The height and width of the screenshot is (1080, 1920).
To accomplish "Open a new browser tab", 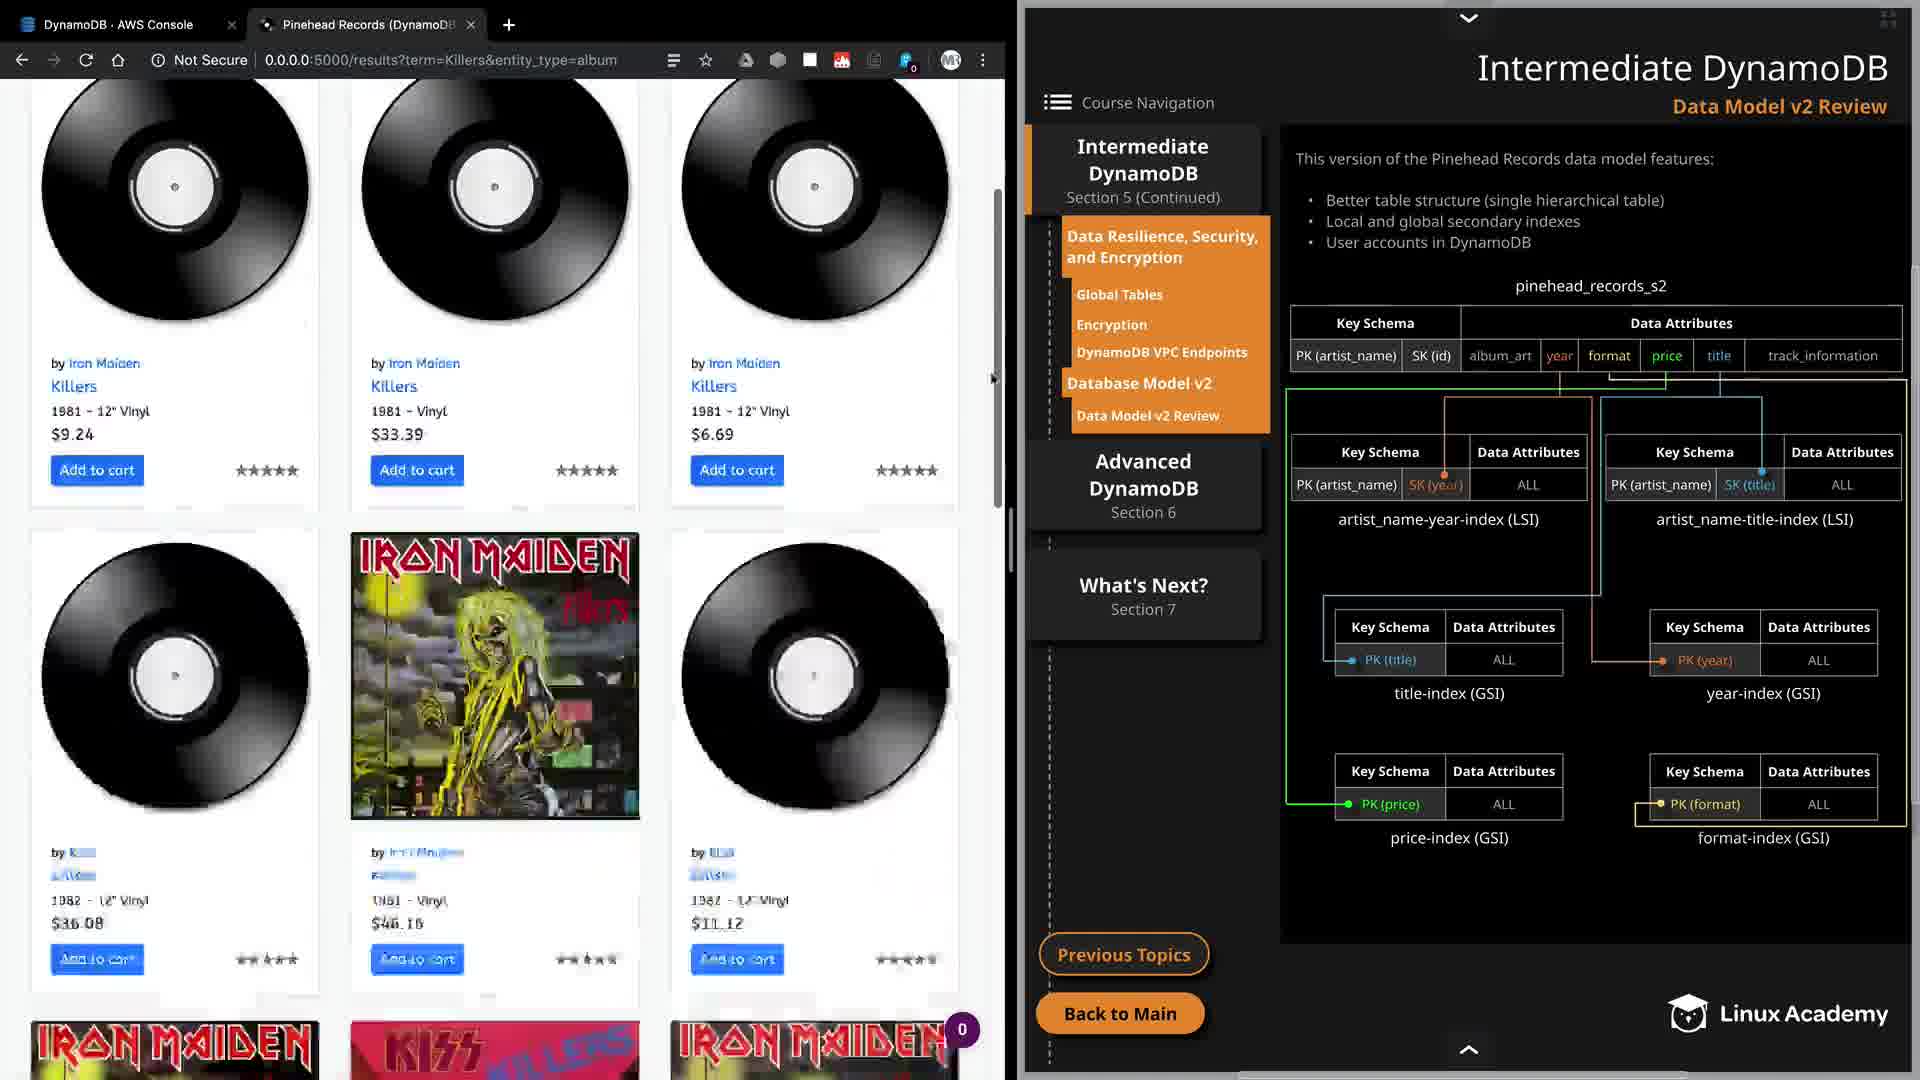I will click(x=509, y=24).
